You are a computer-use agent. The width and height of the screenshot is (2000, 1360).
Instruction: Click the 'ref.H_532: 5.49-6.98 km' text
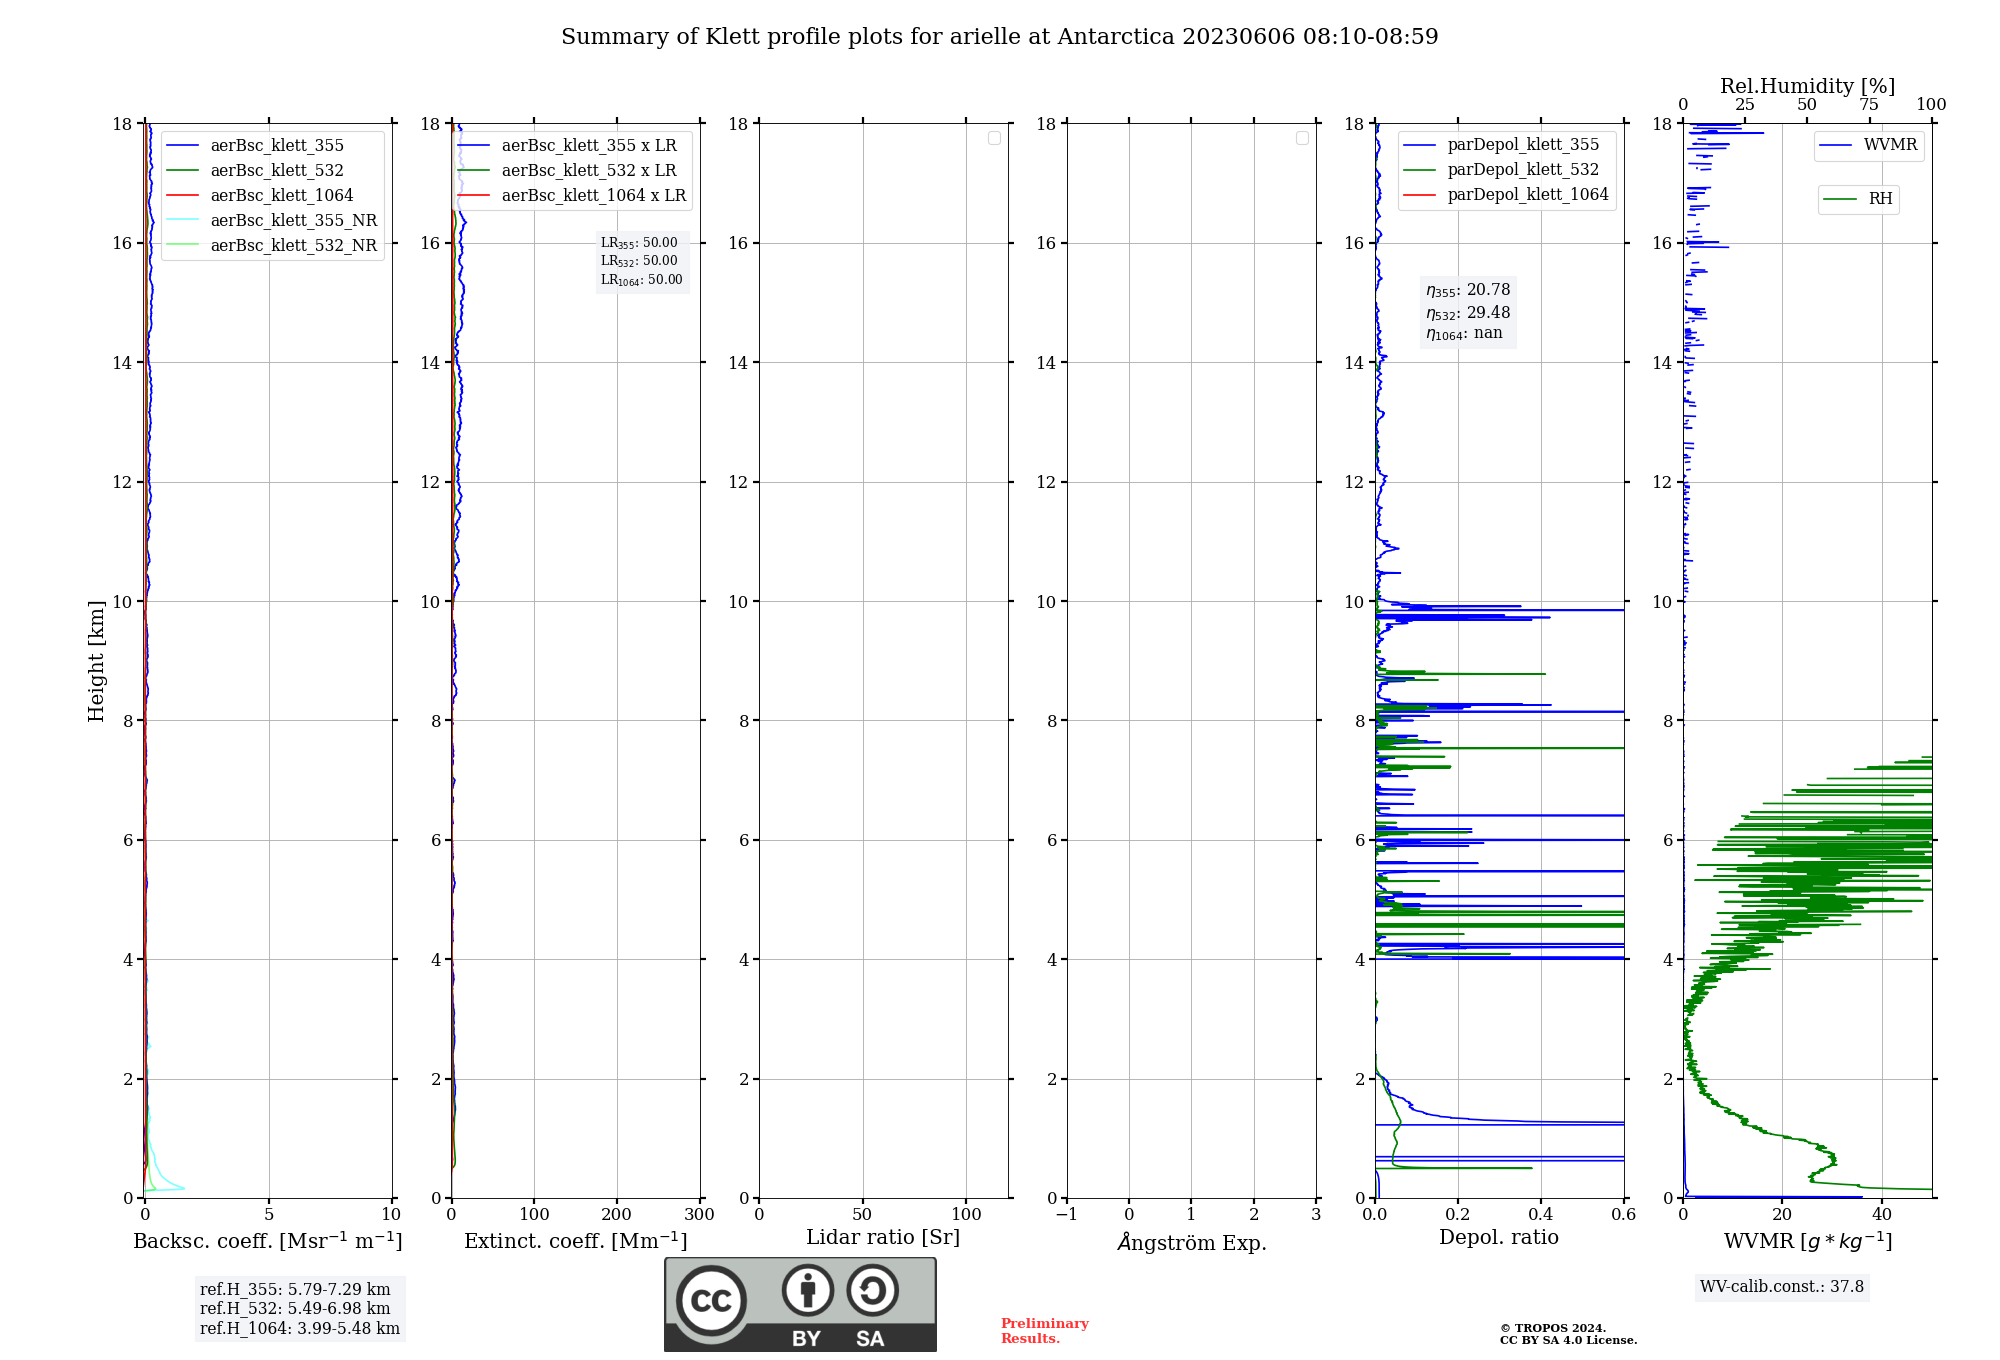pyautogui.click(x=295, y=1309)
